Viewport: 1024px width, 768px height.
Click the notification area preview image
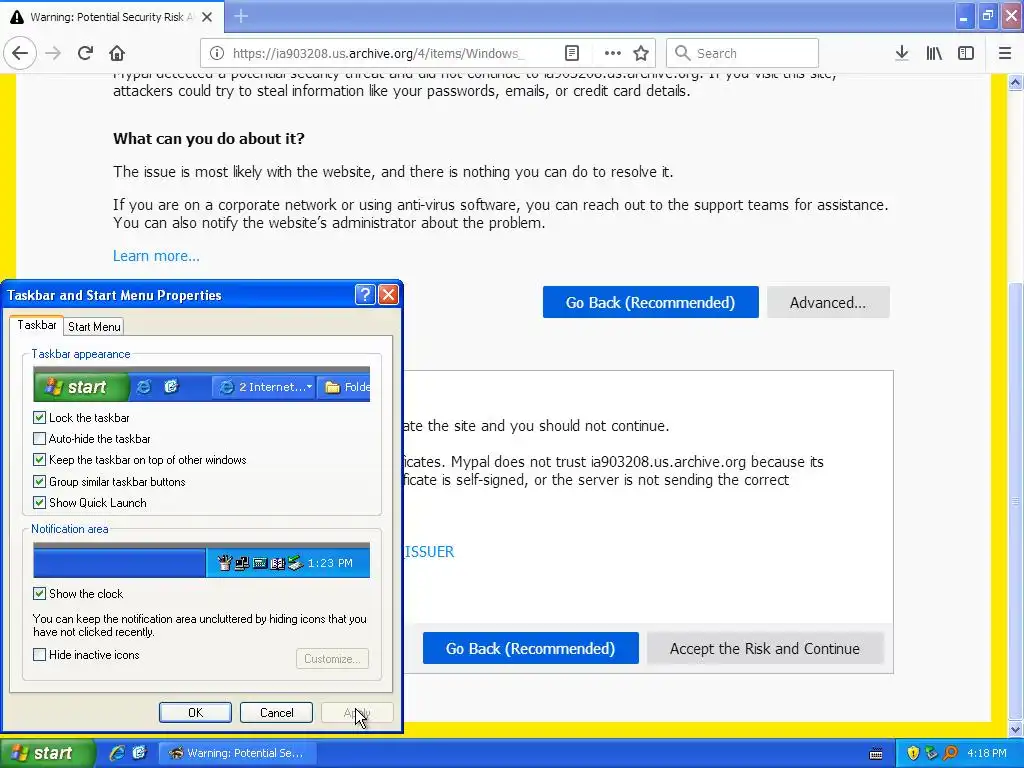point(202,560)
